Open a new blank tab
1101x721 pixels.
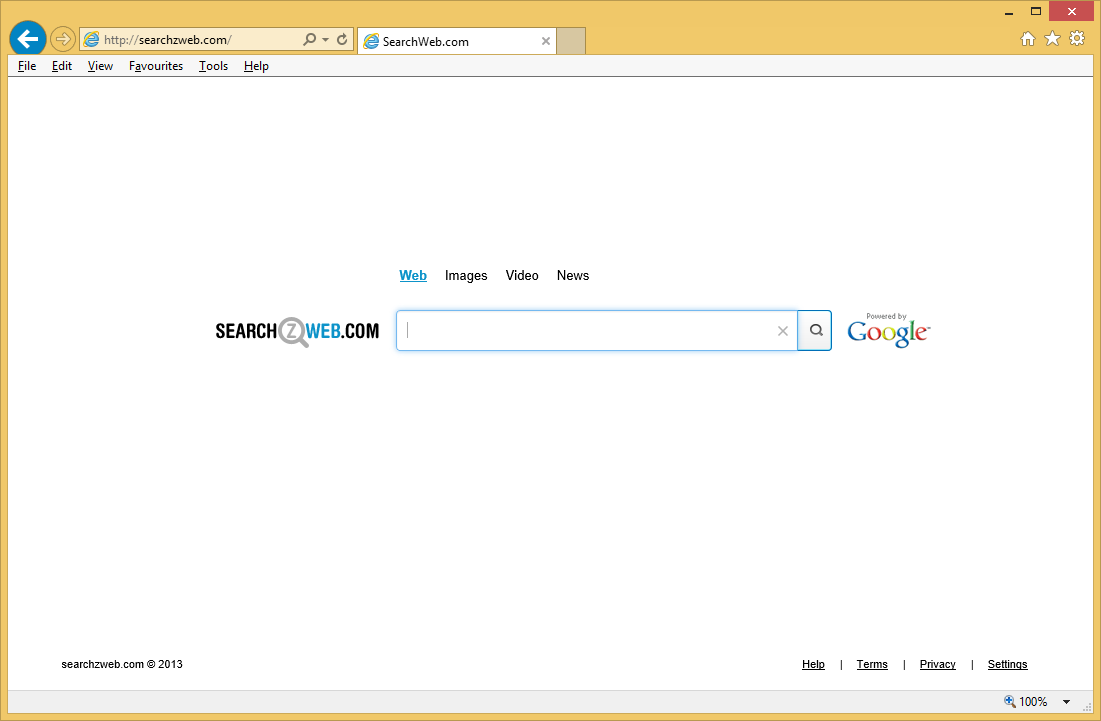coord(571,41)
